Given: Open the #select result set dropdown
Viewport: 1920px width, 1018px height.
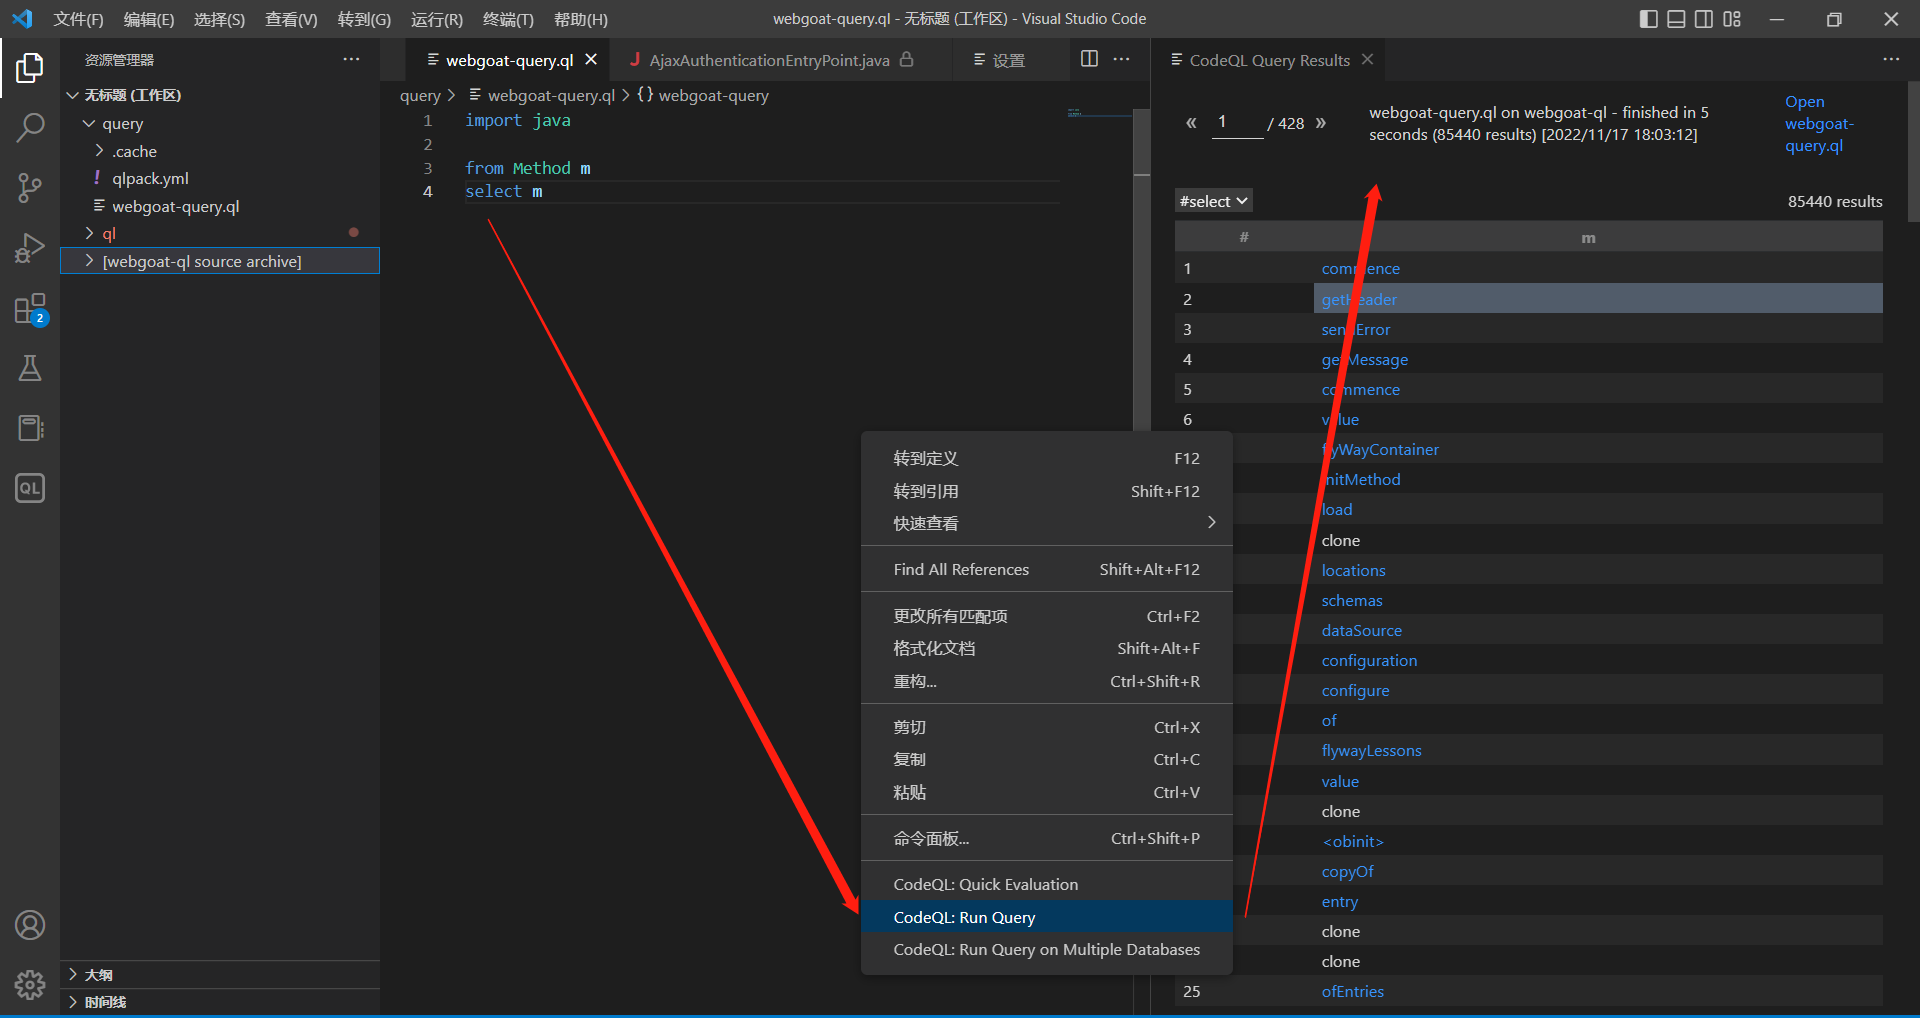Looking at the screenshot, I should pos(1213,201).
